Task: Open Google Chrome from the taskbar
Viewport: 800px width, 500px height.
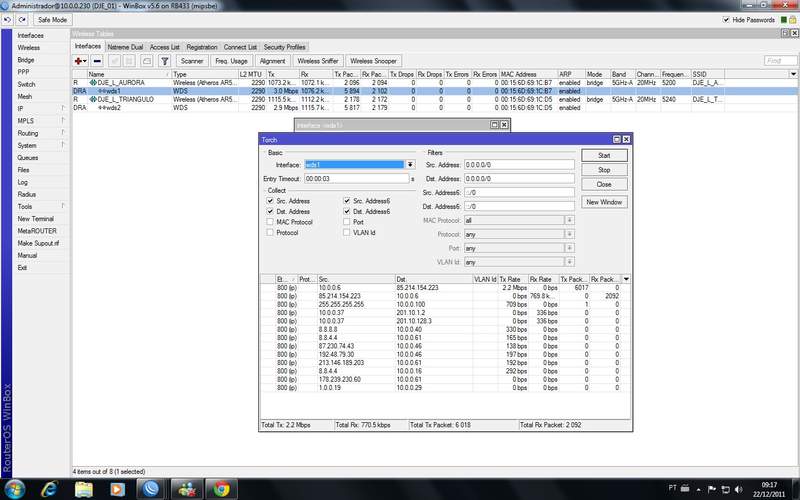Action: (x=222, y=488)
